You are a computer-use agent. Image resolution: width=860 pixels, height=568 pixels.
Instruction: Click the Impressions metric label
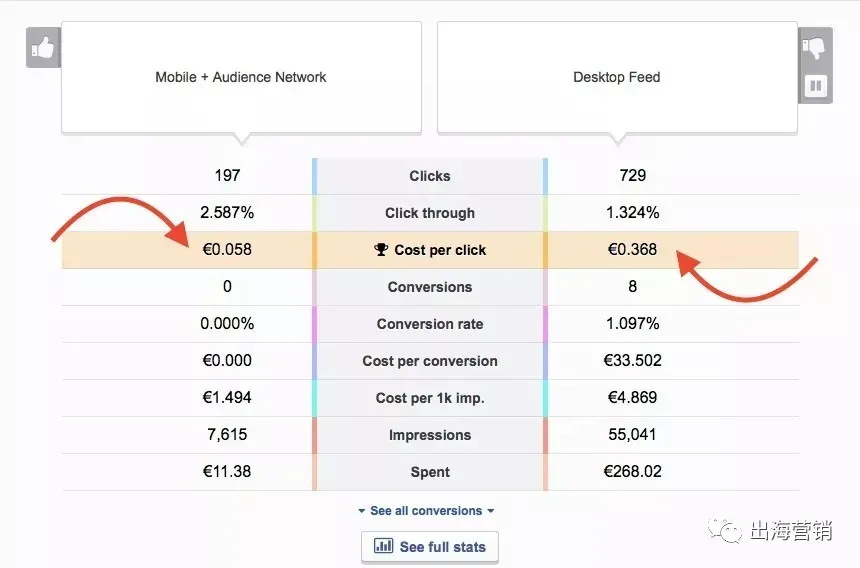tap(430, 435)
